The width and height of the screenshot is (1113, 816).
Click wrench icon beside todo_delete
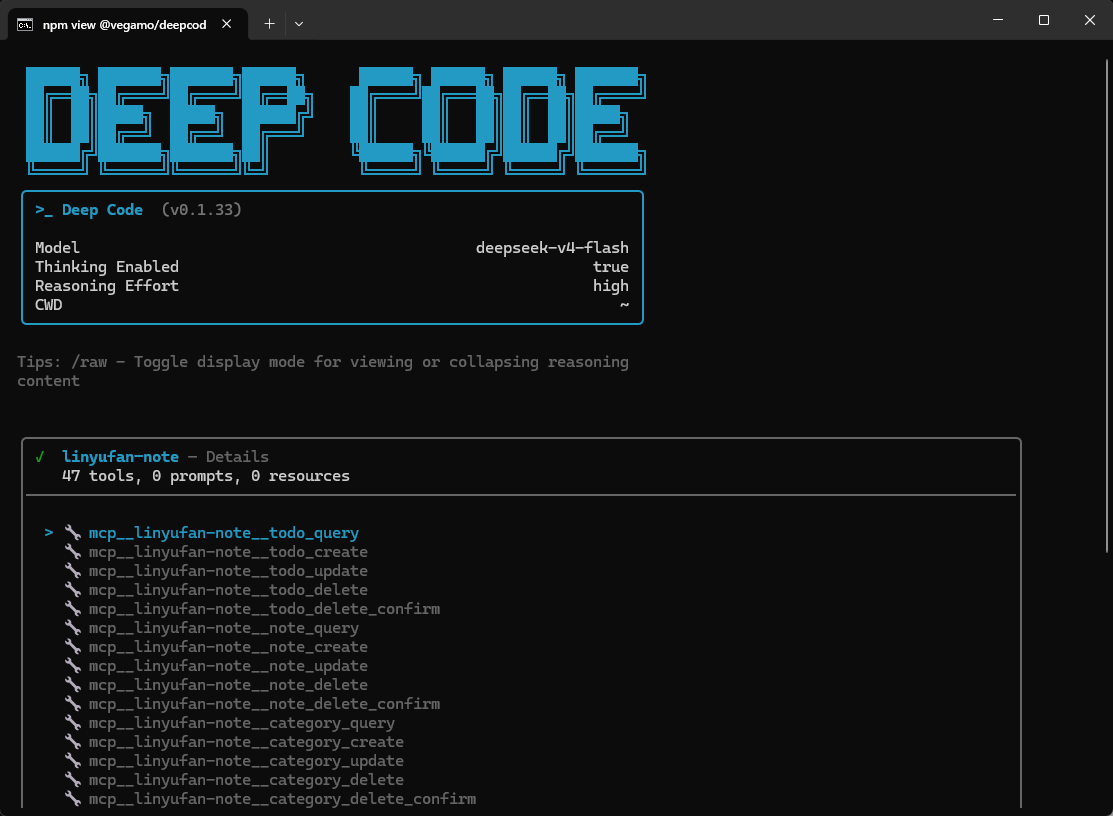coord(72,590)
